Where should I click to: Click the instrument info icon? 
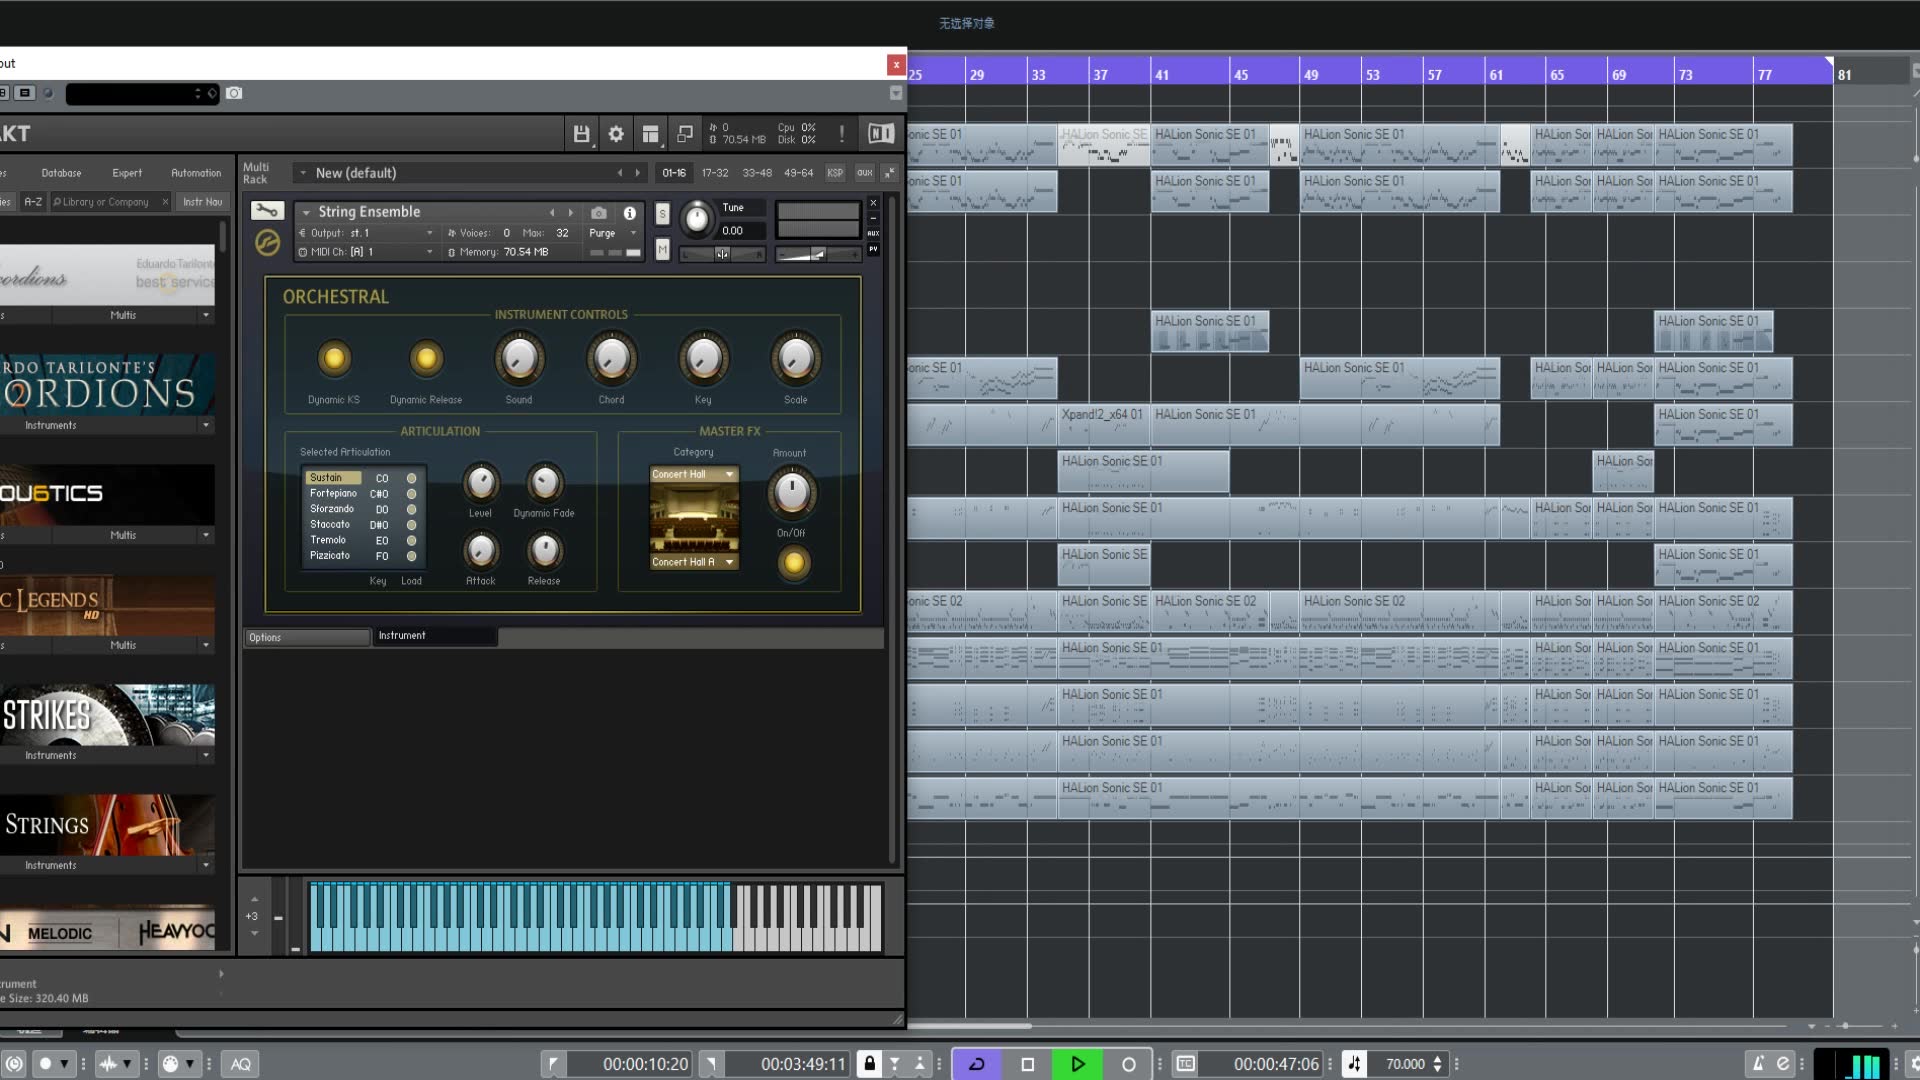[629, 213]
